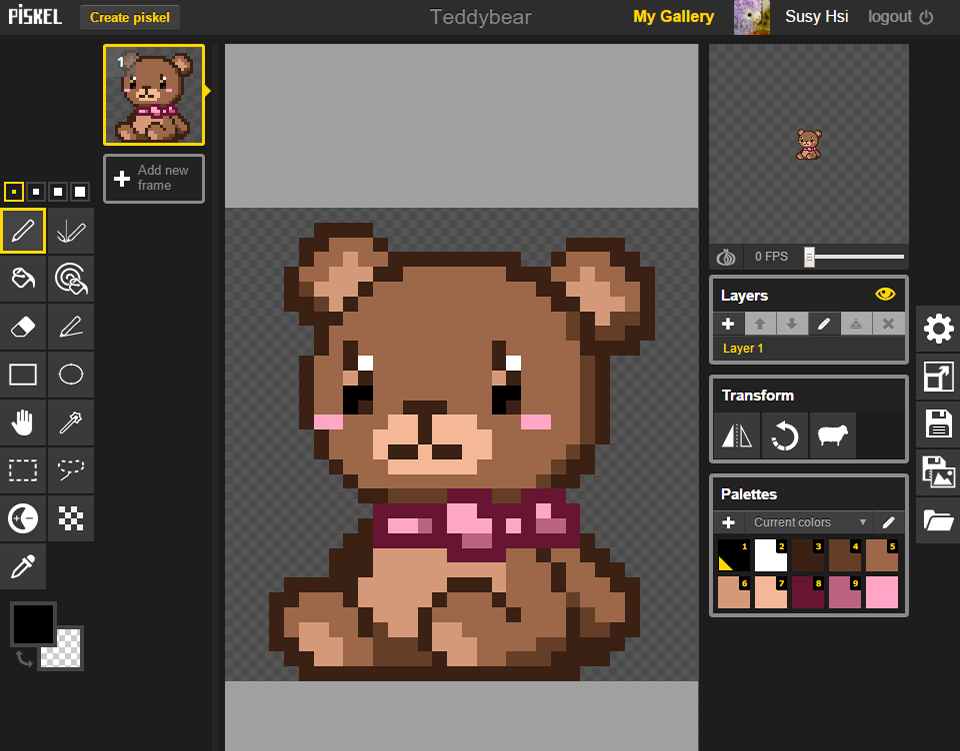960x751 pixels.
Task: Select the Rectangle selection tool
Action: (23, 470)
